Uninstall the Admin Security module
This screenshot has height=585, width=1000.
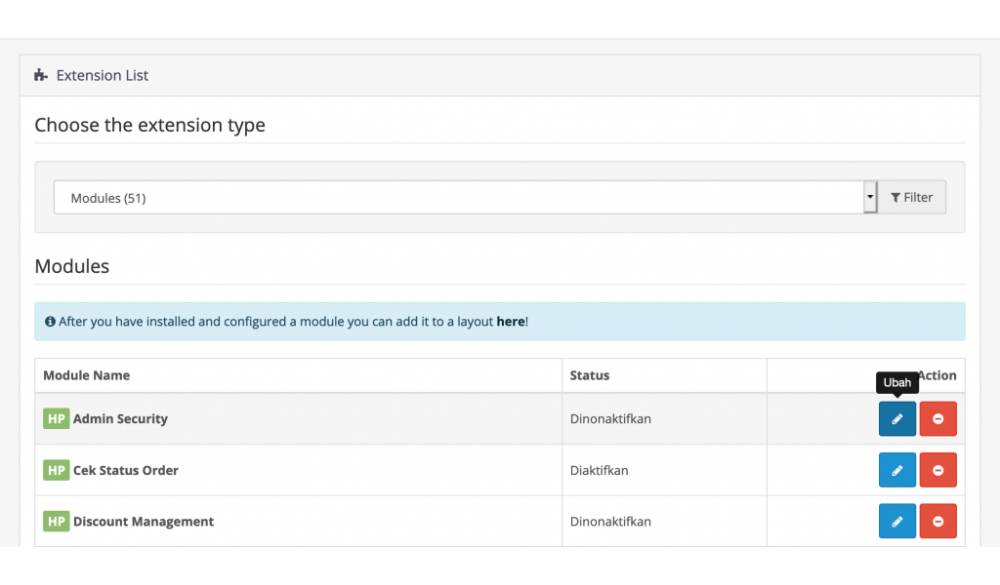coord(938,419)
